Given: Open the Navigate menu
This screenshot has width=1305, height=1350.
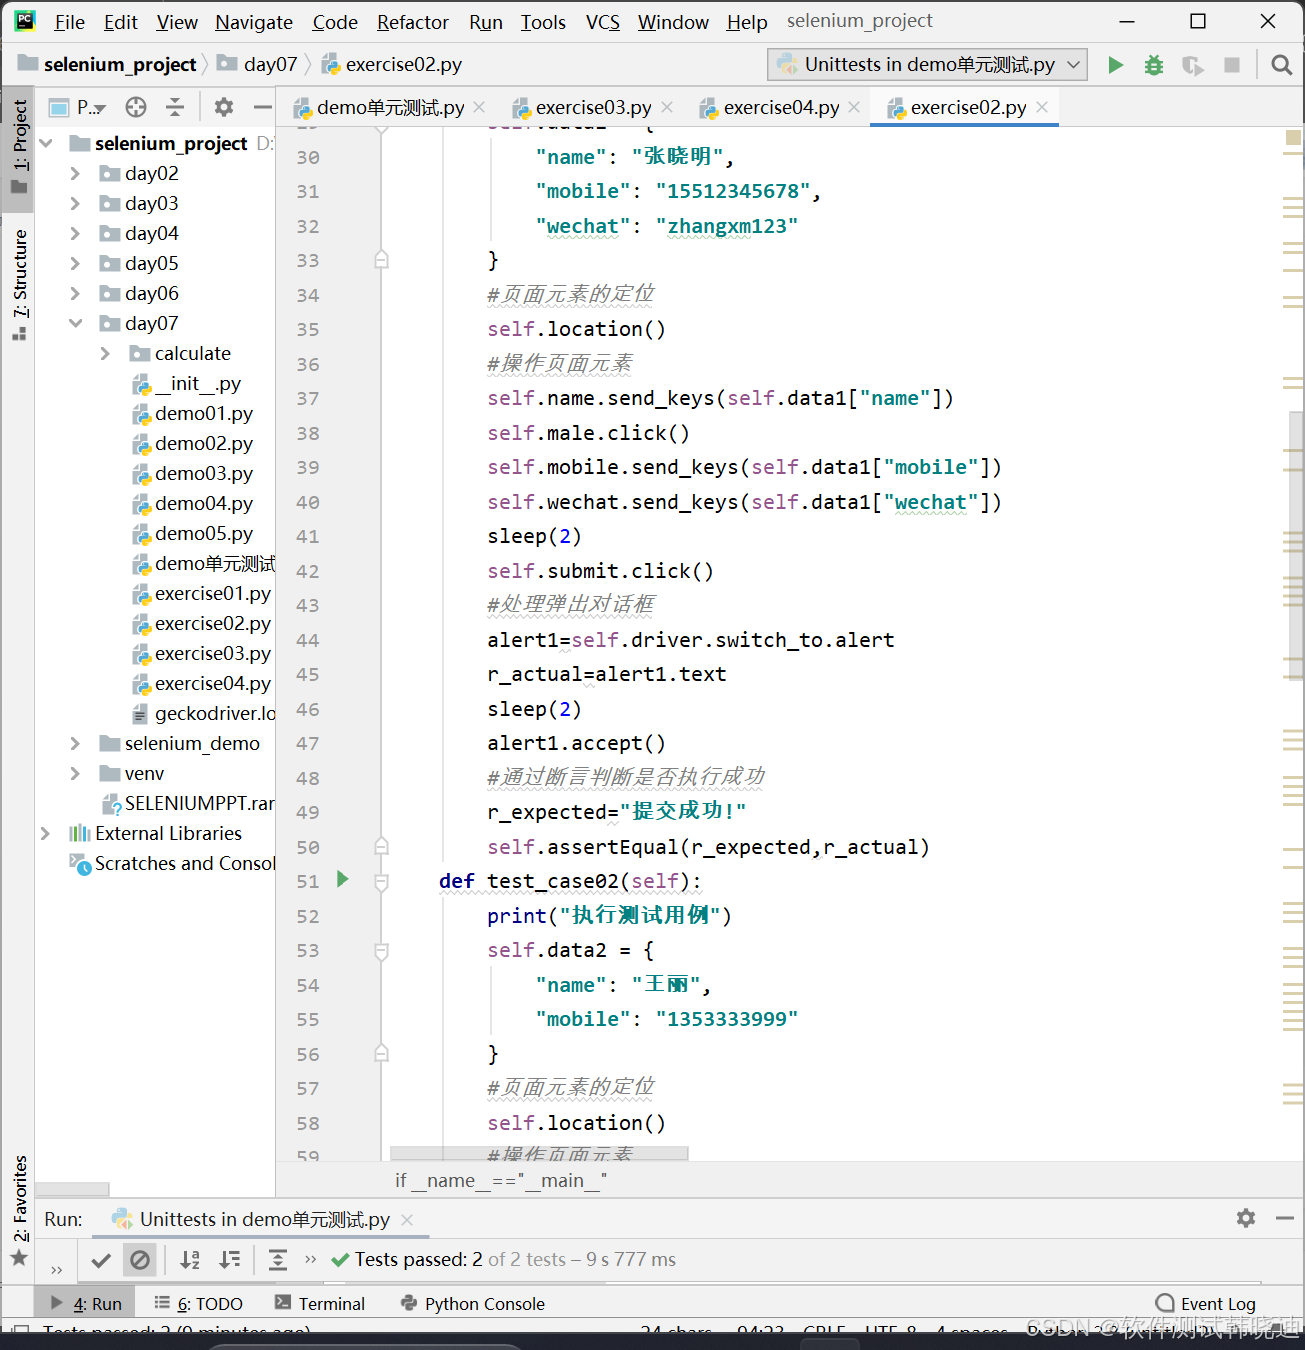Looking at the screenshot, I should [x=254, y=22].
